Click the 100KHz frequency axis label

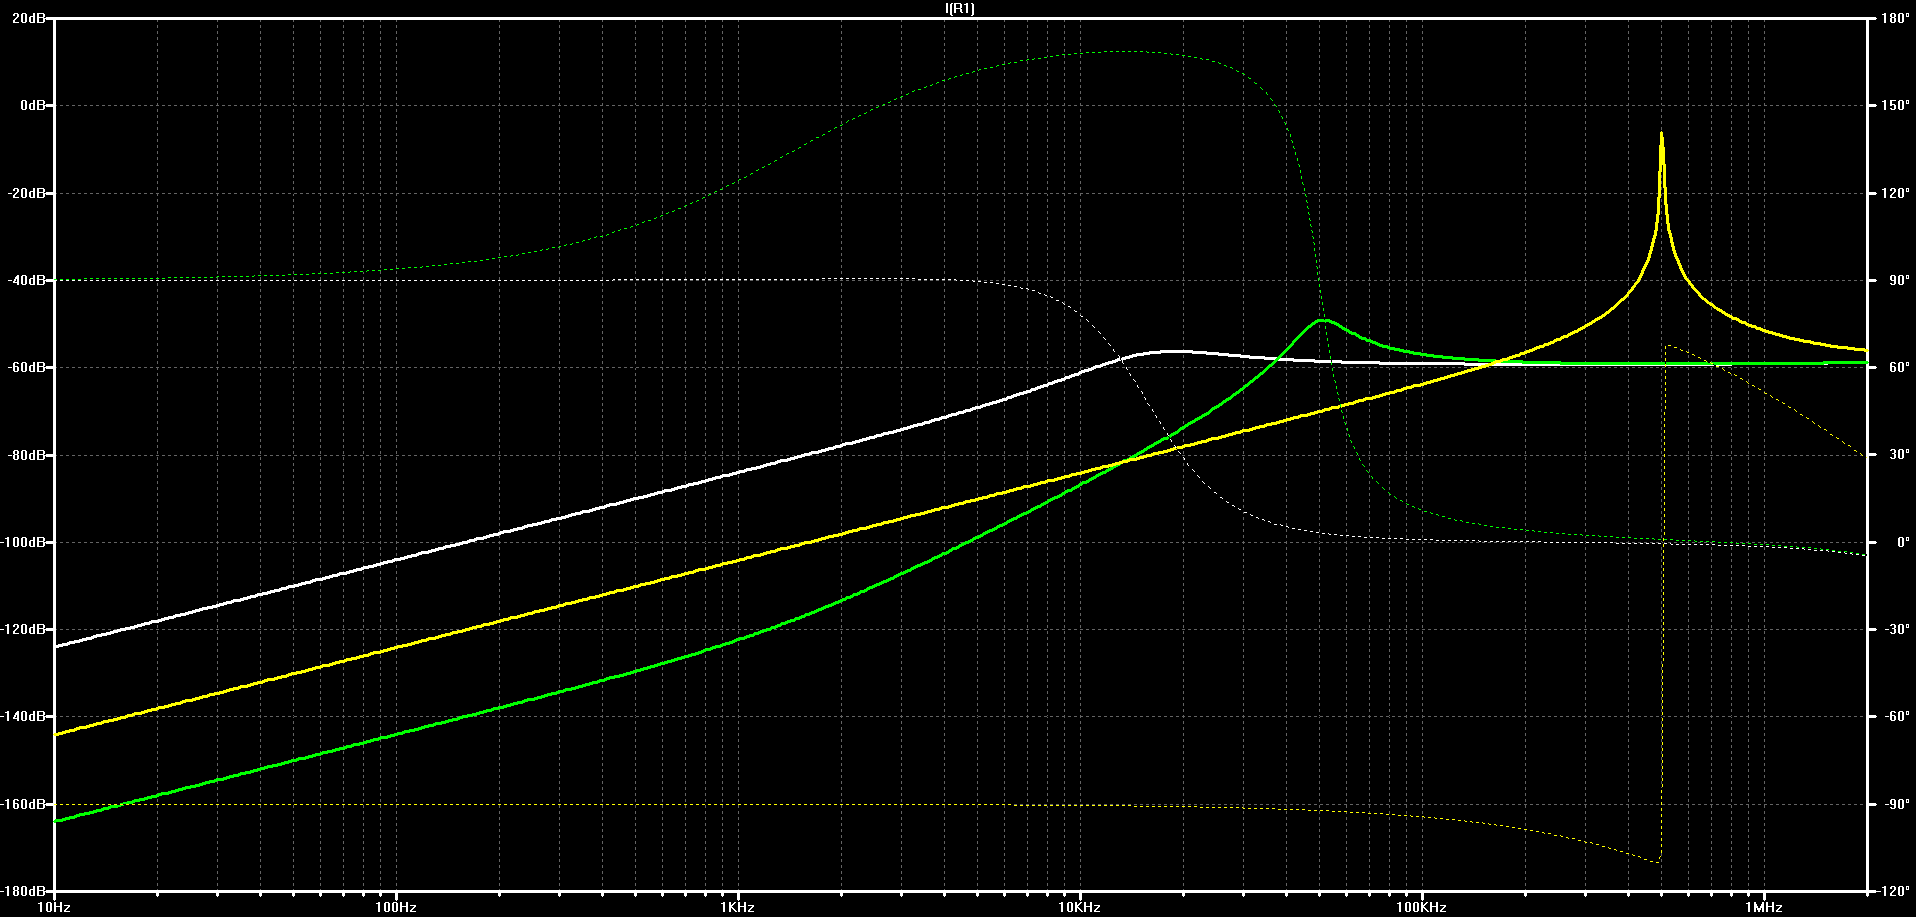1421,907
